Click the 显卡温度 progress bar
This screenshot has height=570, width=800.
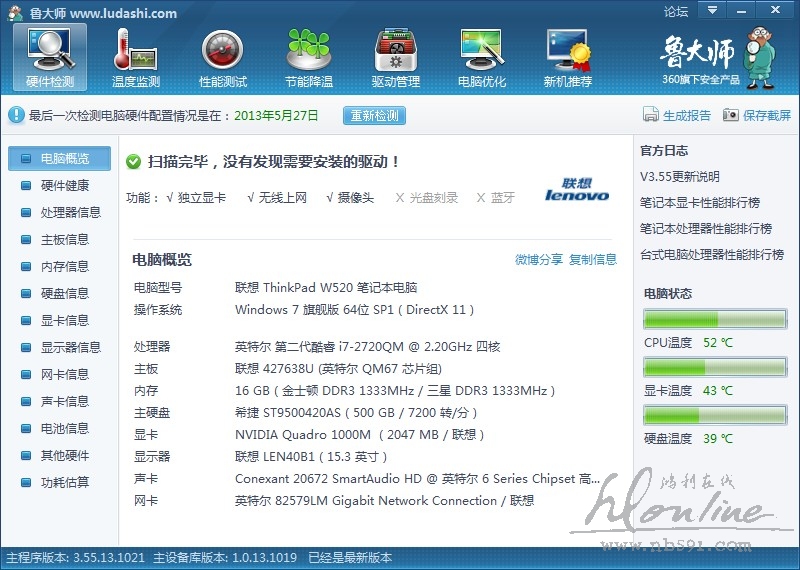point(715,367)
